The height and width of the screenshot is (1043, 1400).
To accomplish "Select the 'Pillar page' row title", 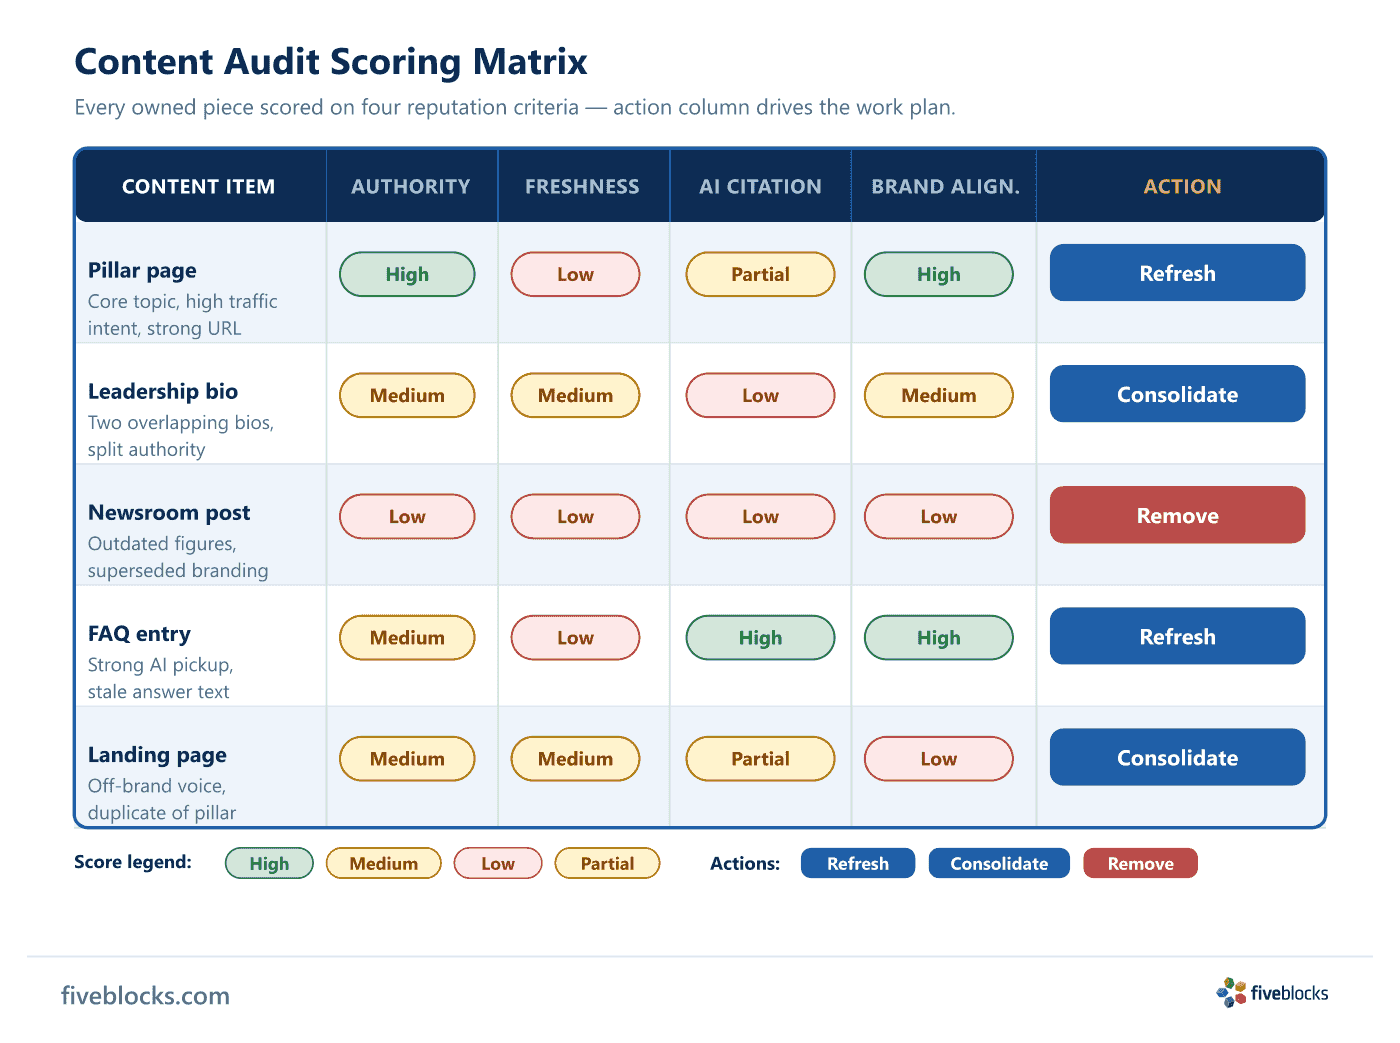I will point(142,271).
